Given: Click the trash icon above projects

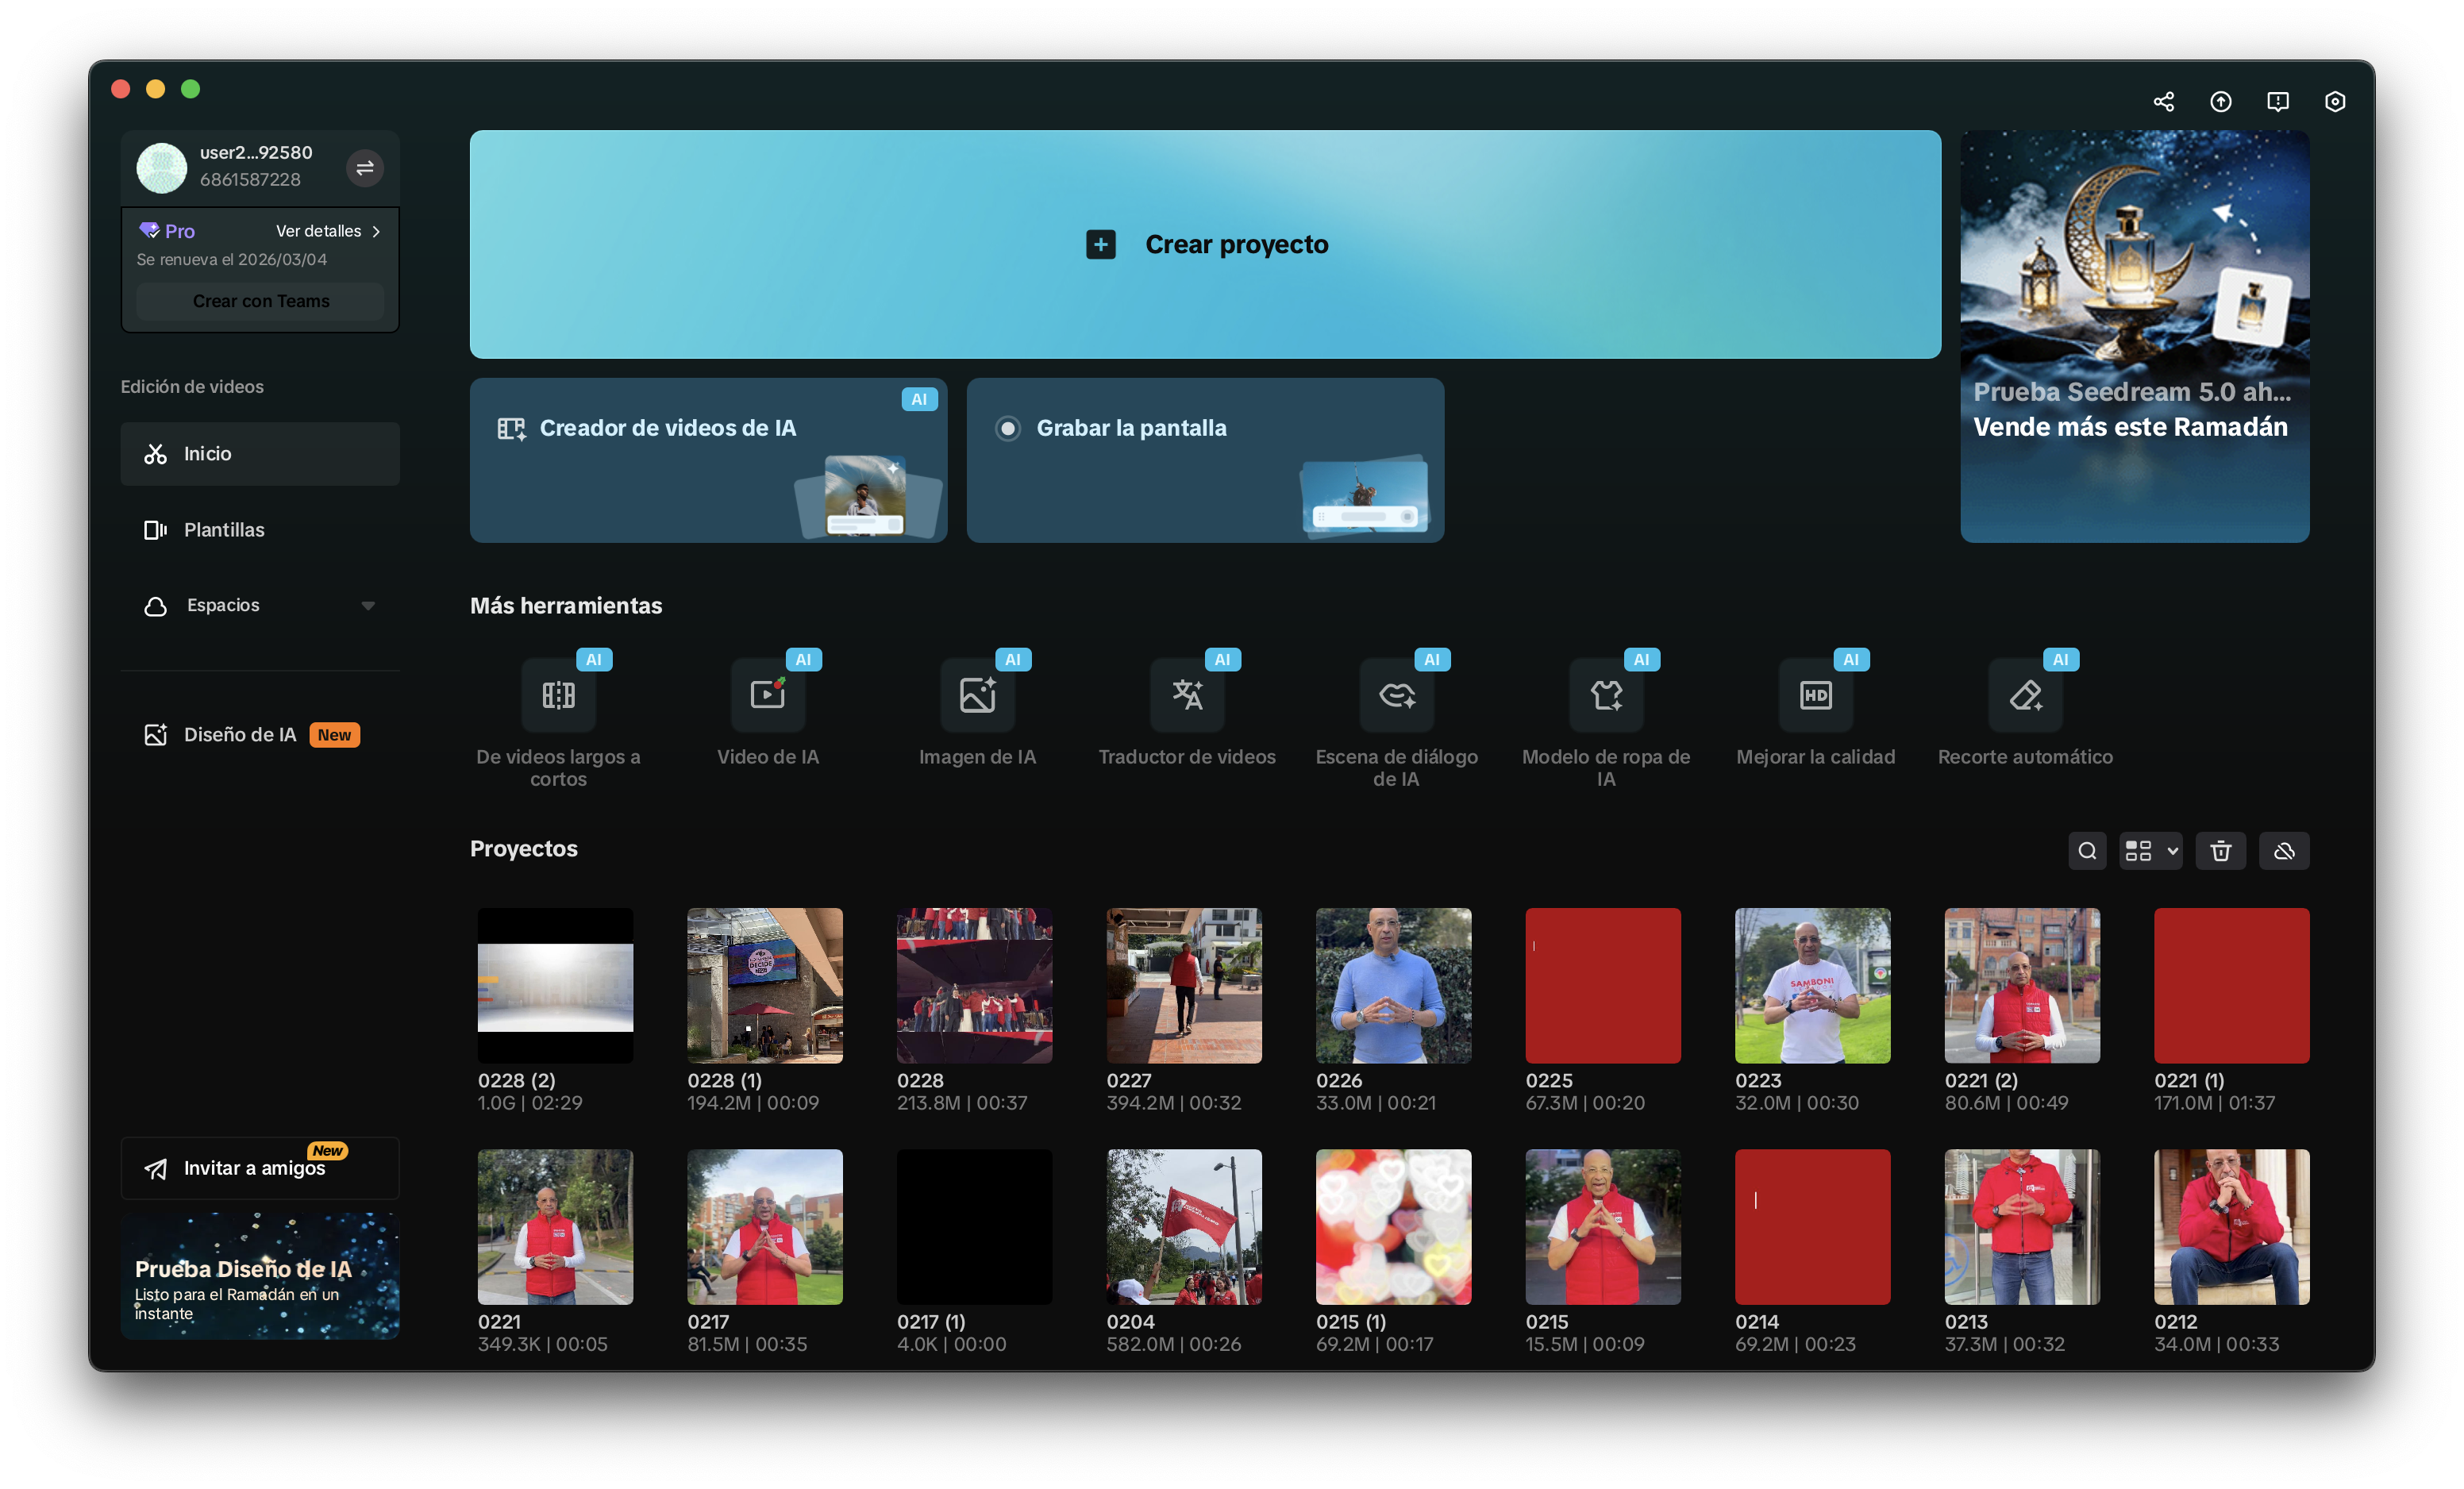Looking at the screenshot, I should pos(2220,851).
